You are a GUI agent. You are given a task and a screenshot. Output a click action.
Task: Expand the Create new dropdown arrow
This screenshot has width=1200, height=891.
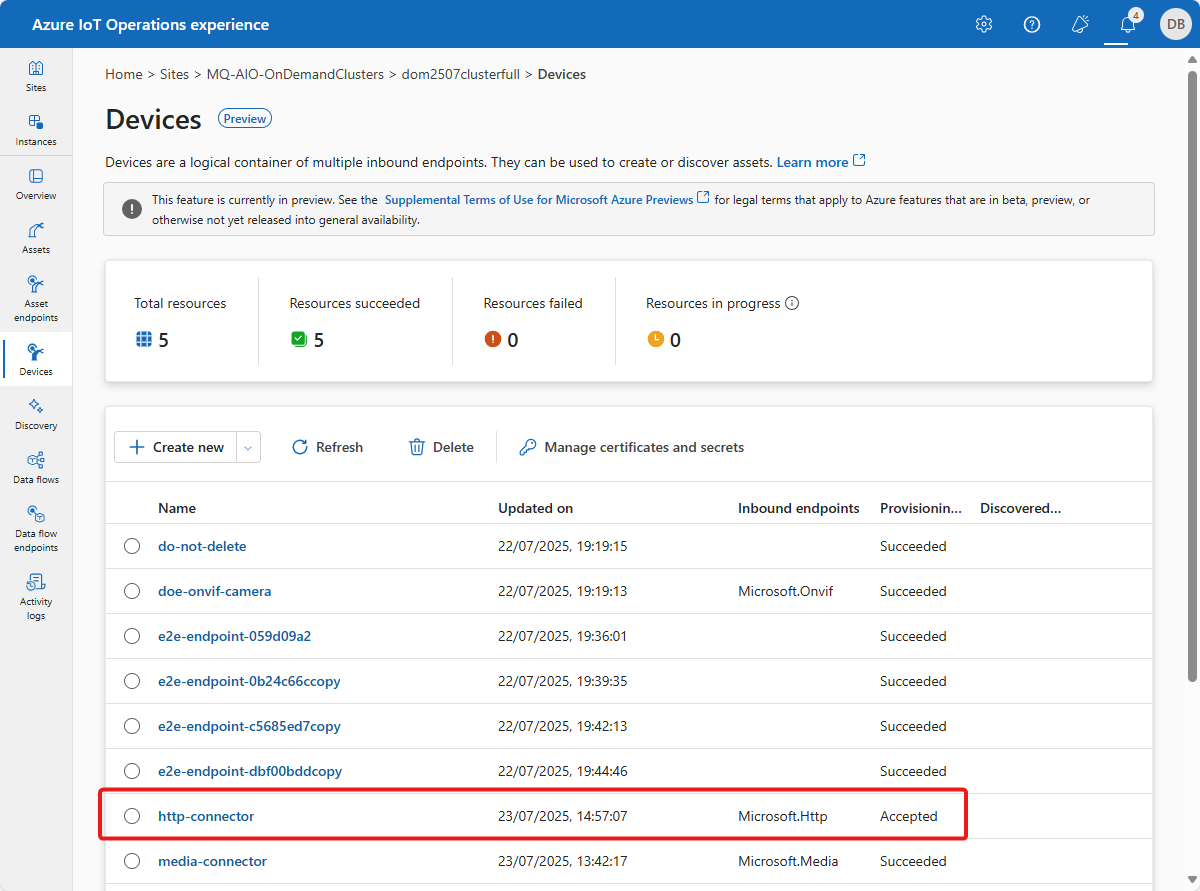click(x=249, y=447)
